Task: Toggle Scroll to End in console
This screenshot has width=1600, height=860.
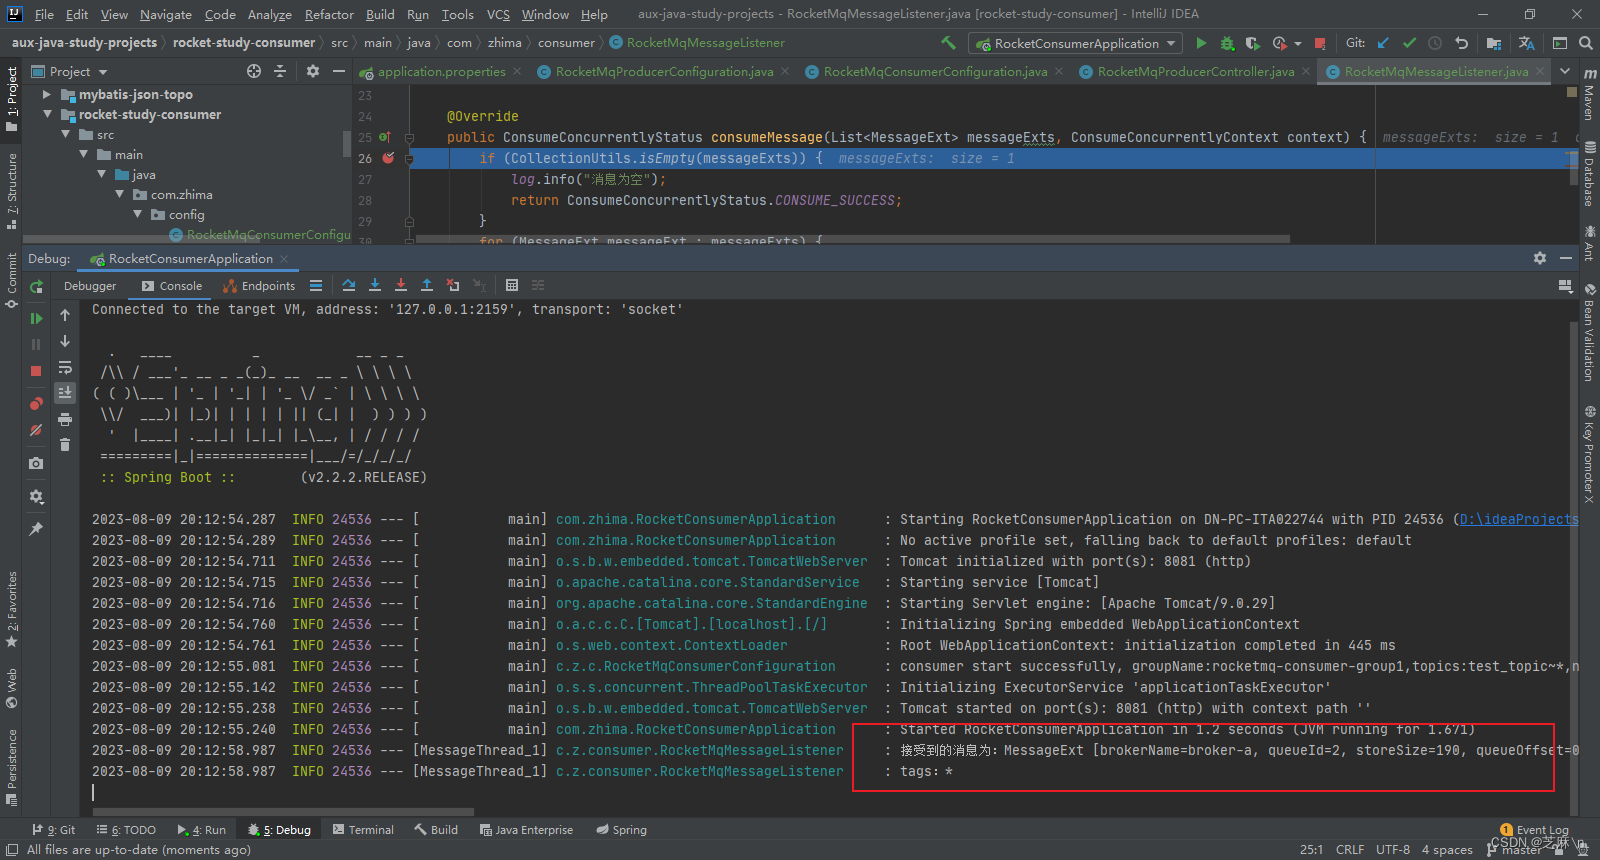Action: 65,392
